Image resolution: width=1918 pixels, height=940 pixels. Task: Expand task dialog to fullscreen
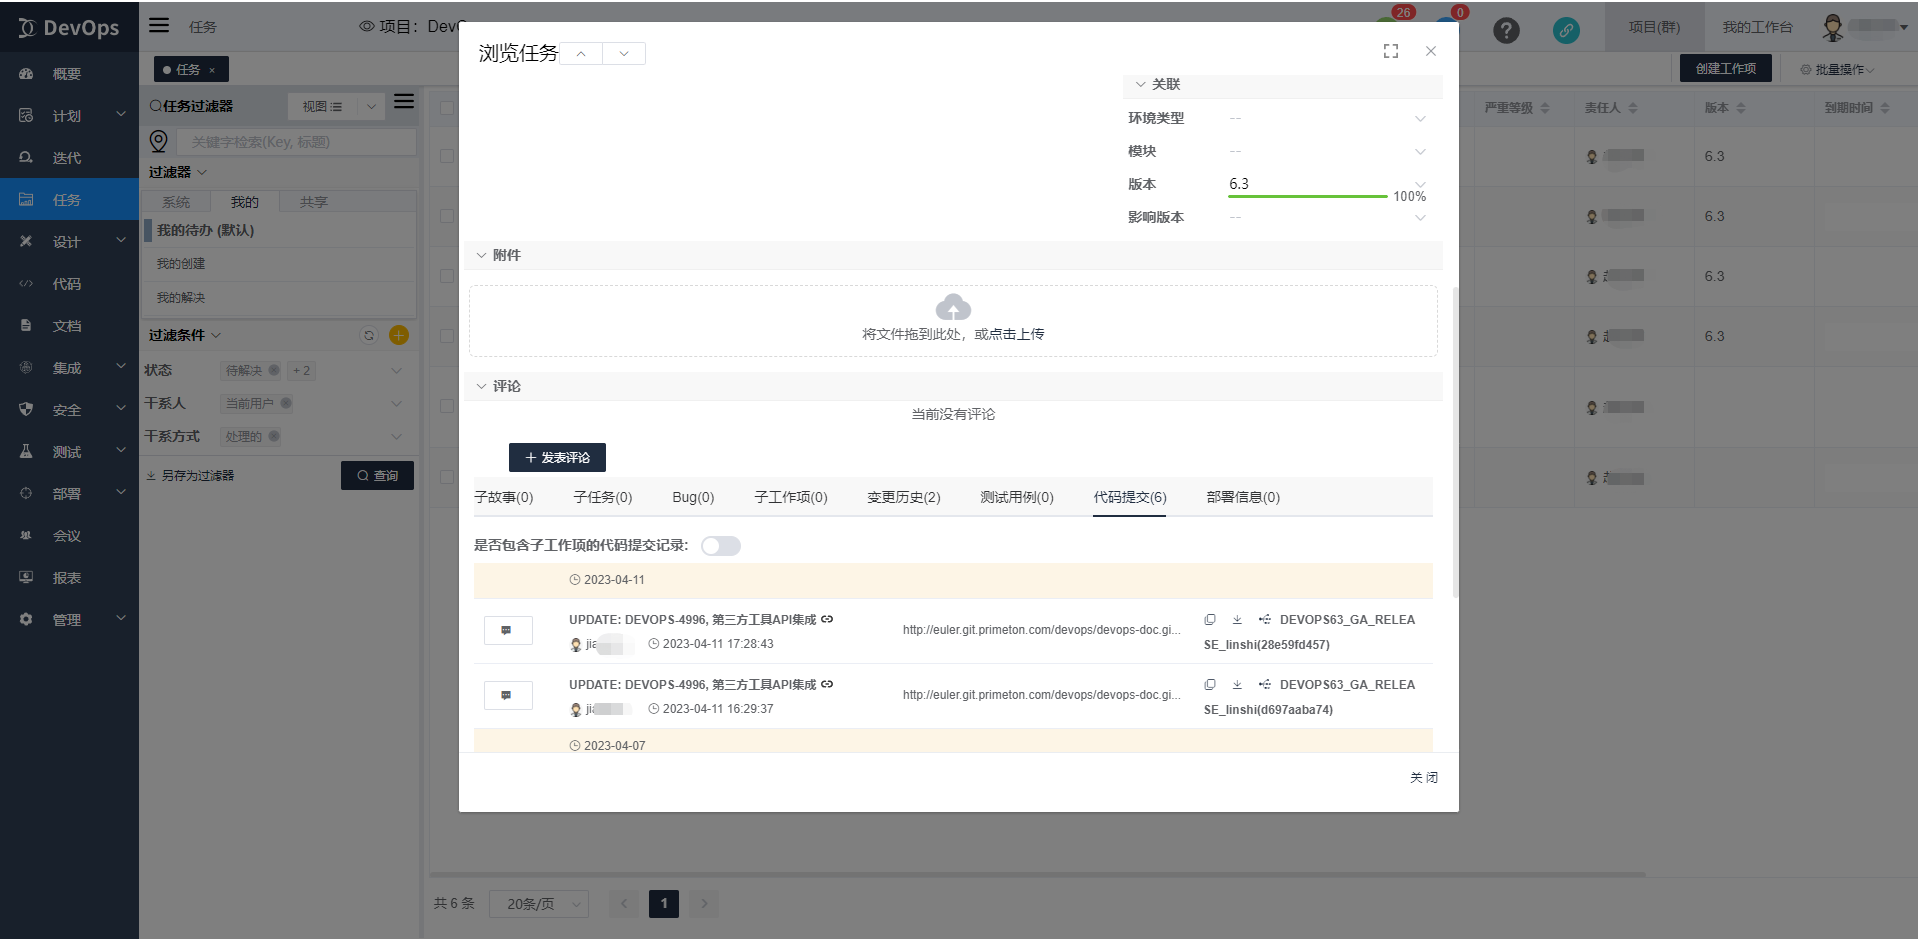pyautogui.click(x=1391, y=51)
